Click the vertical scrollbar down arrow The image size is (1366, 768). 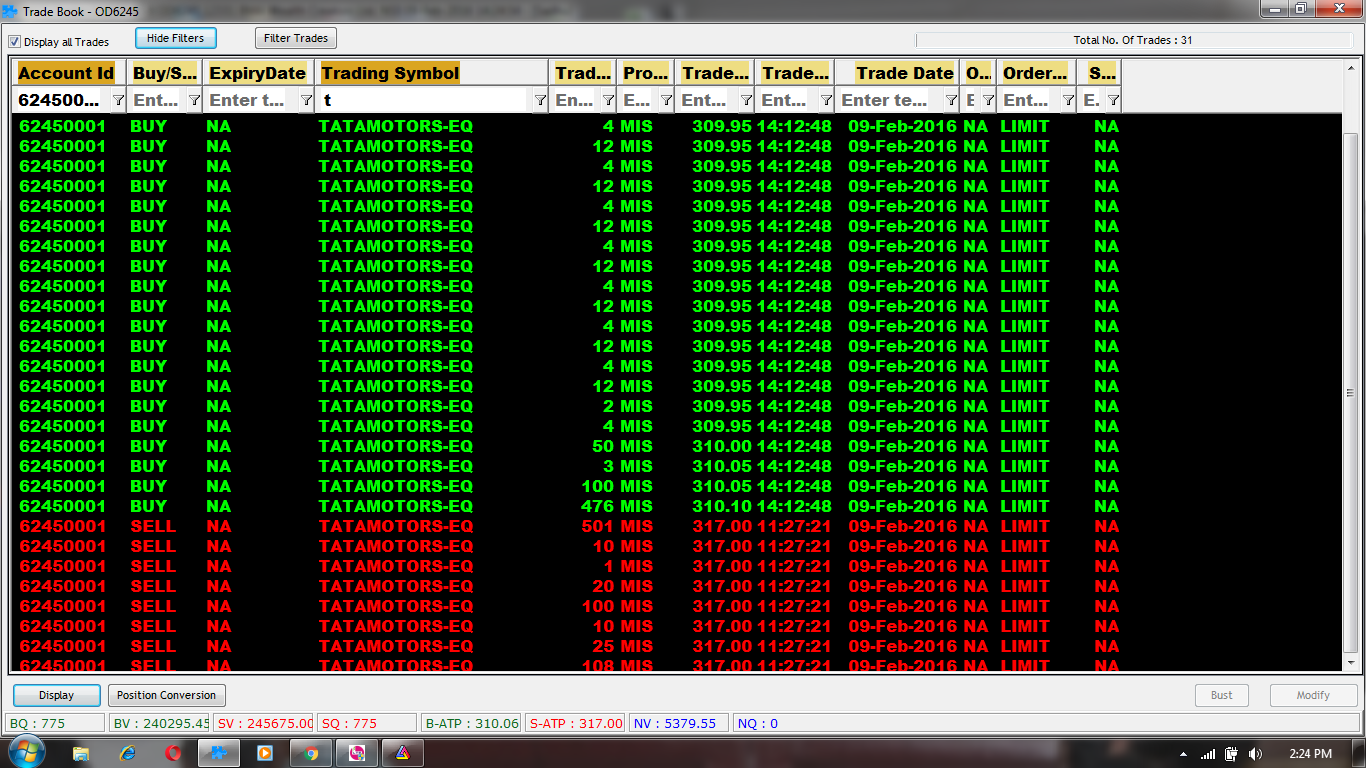1351,662
